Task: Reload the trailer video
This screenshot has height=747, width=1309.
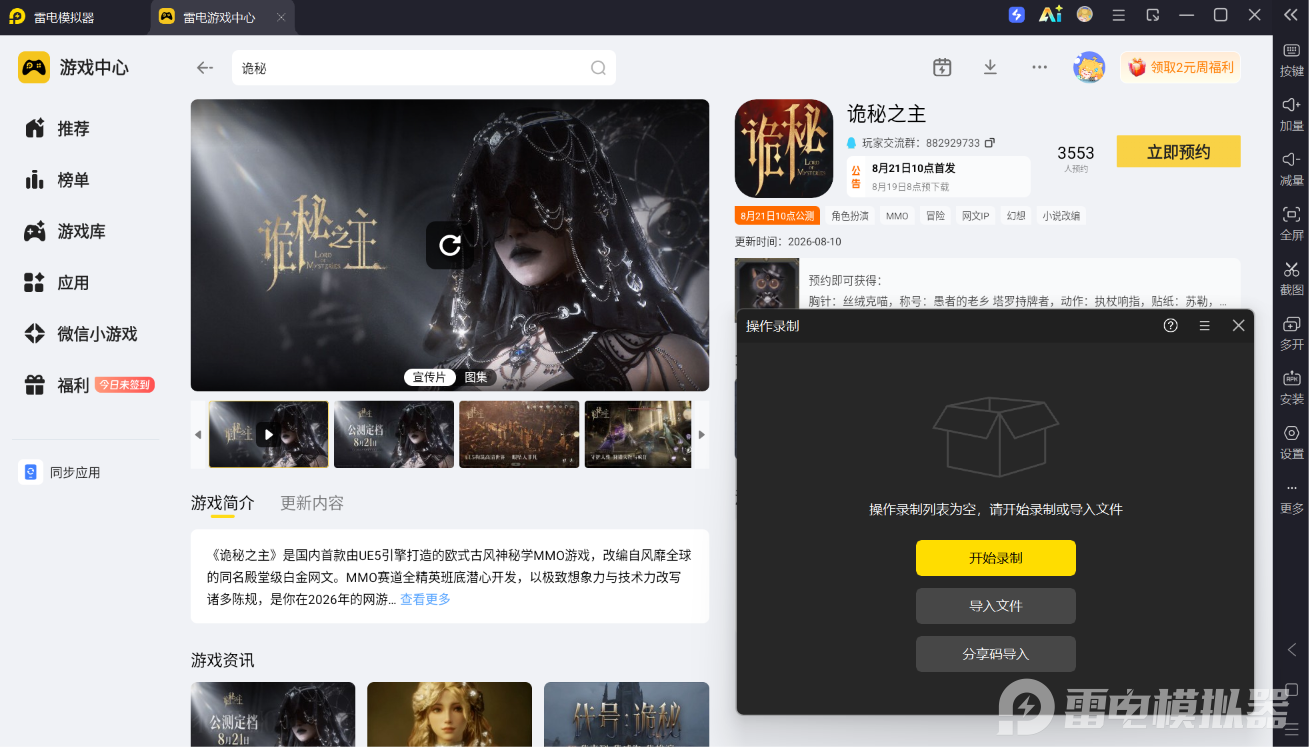Action: (x=450, y=245)
